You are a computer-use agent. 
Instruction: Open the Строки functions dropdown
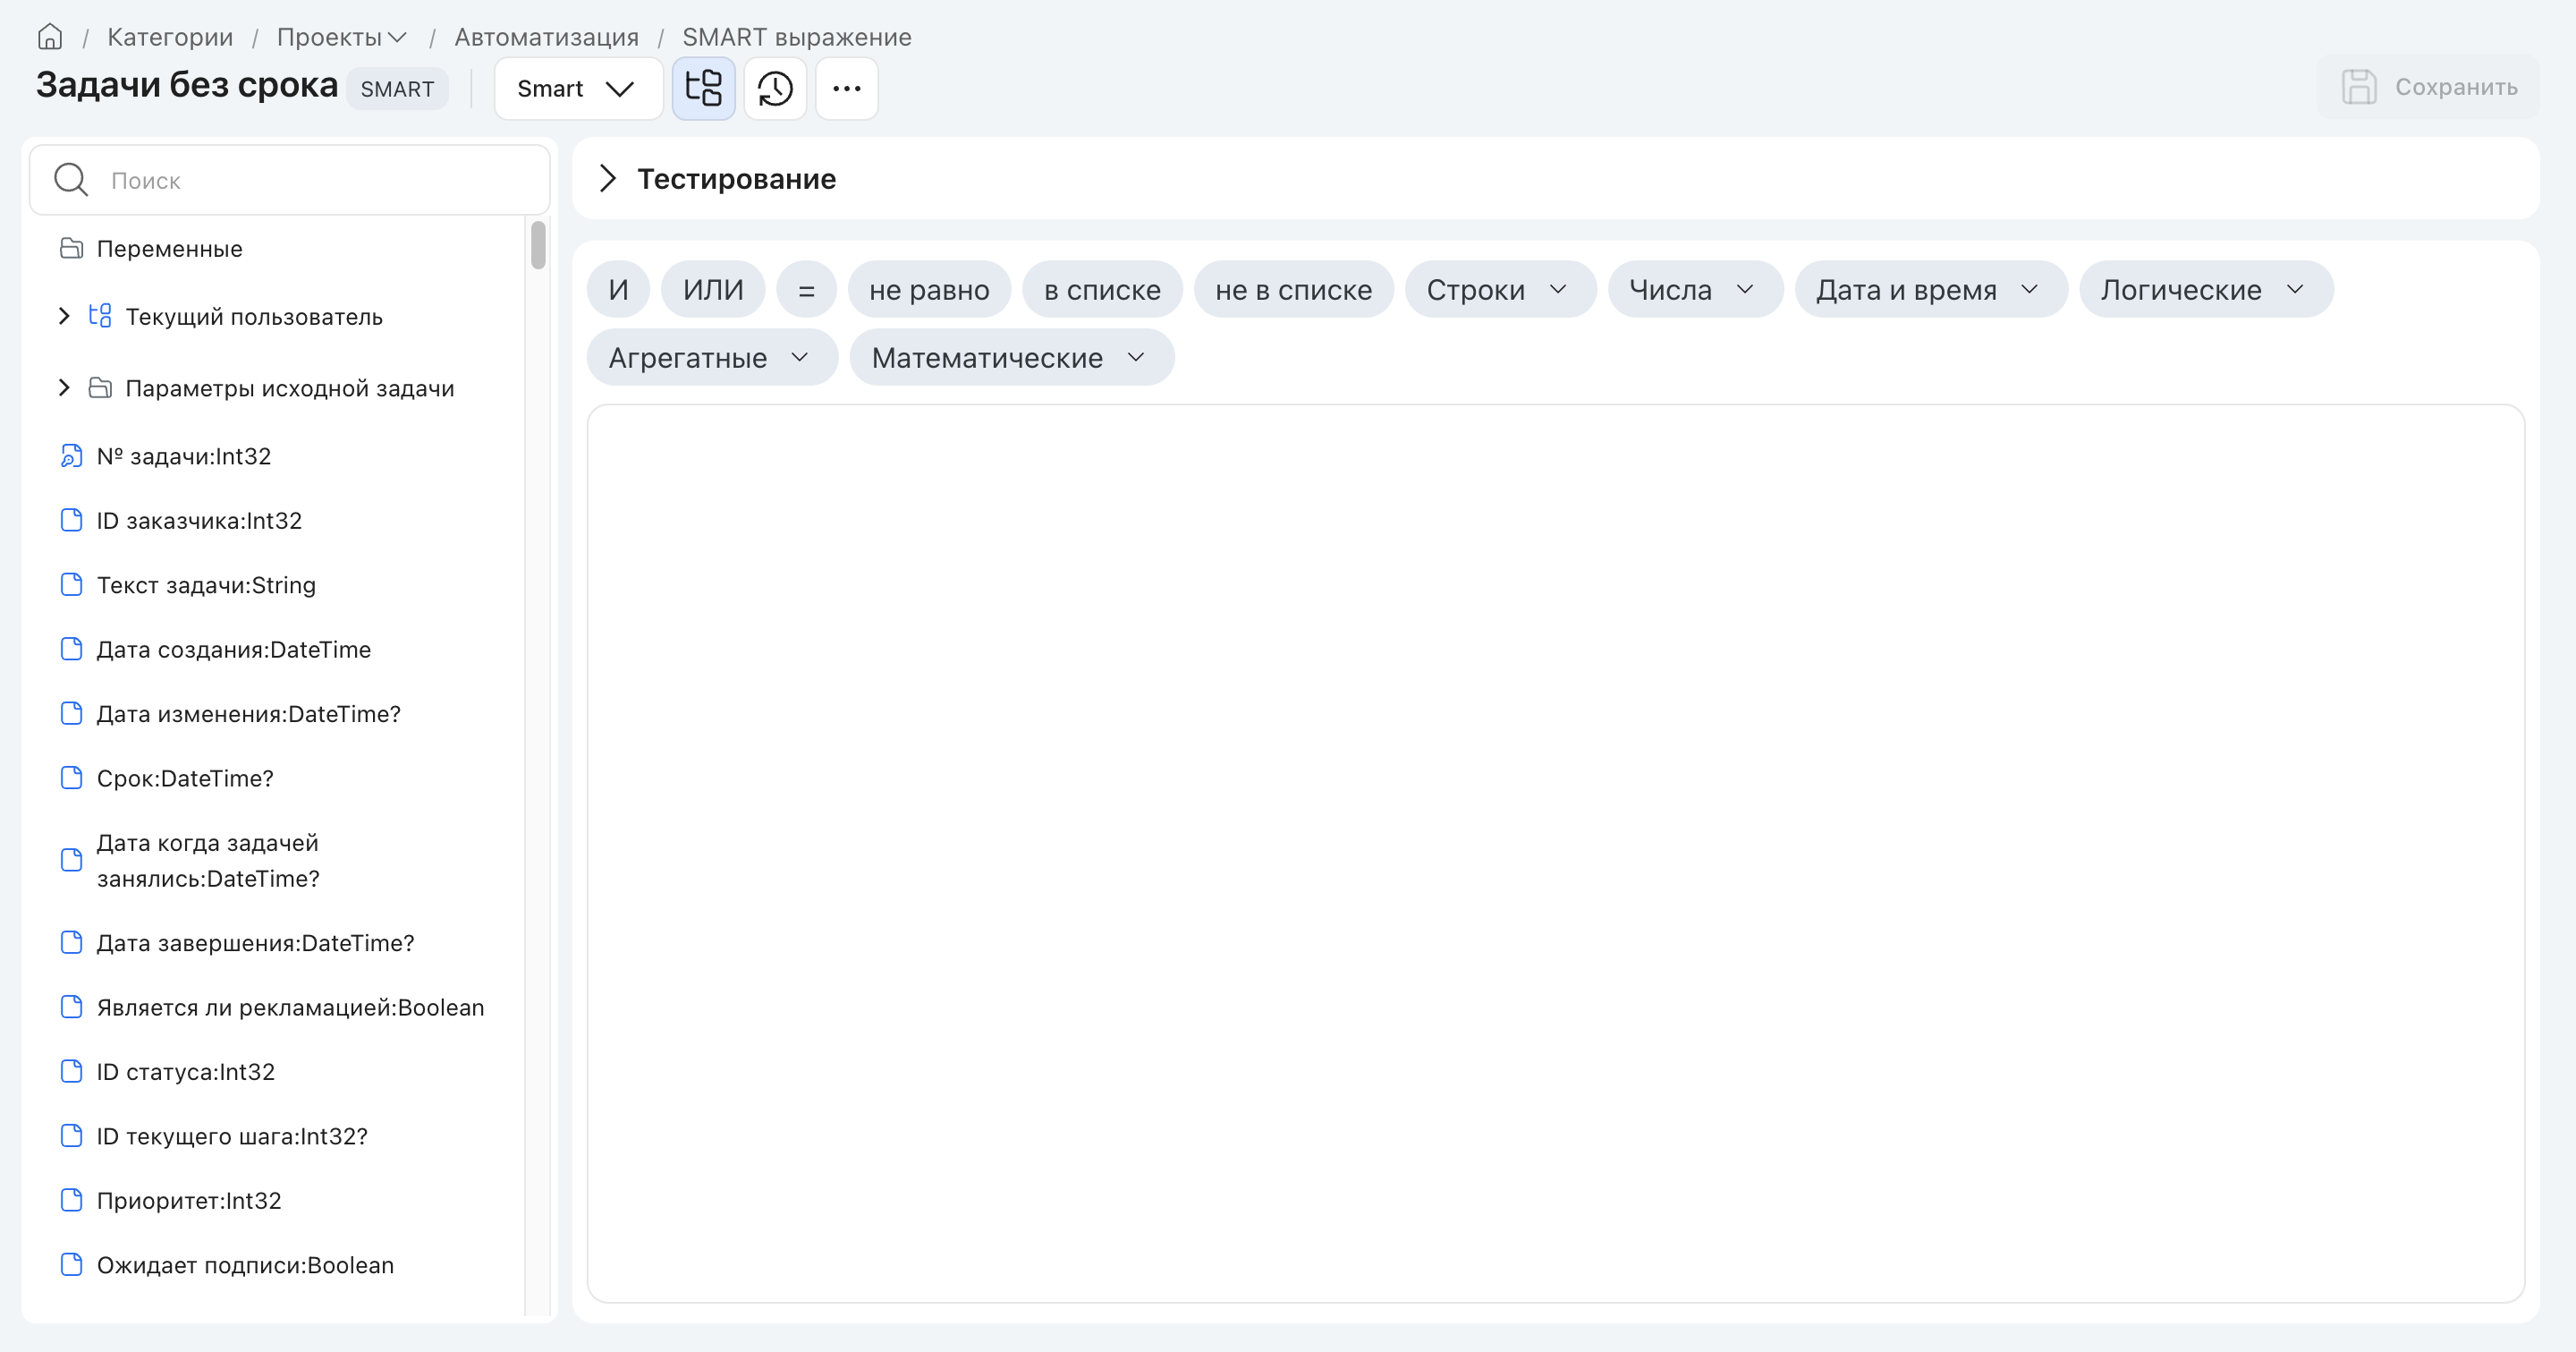1499,289
